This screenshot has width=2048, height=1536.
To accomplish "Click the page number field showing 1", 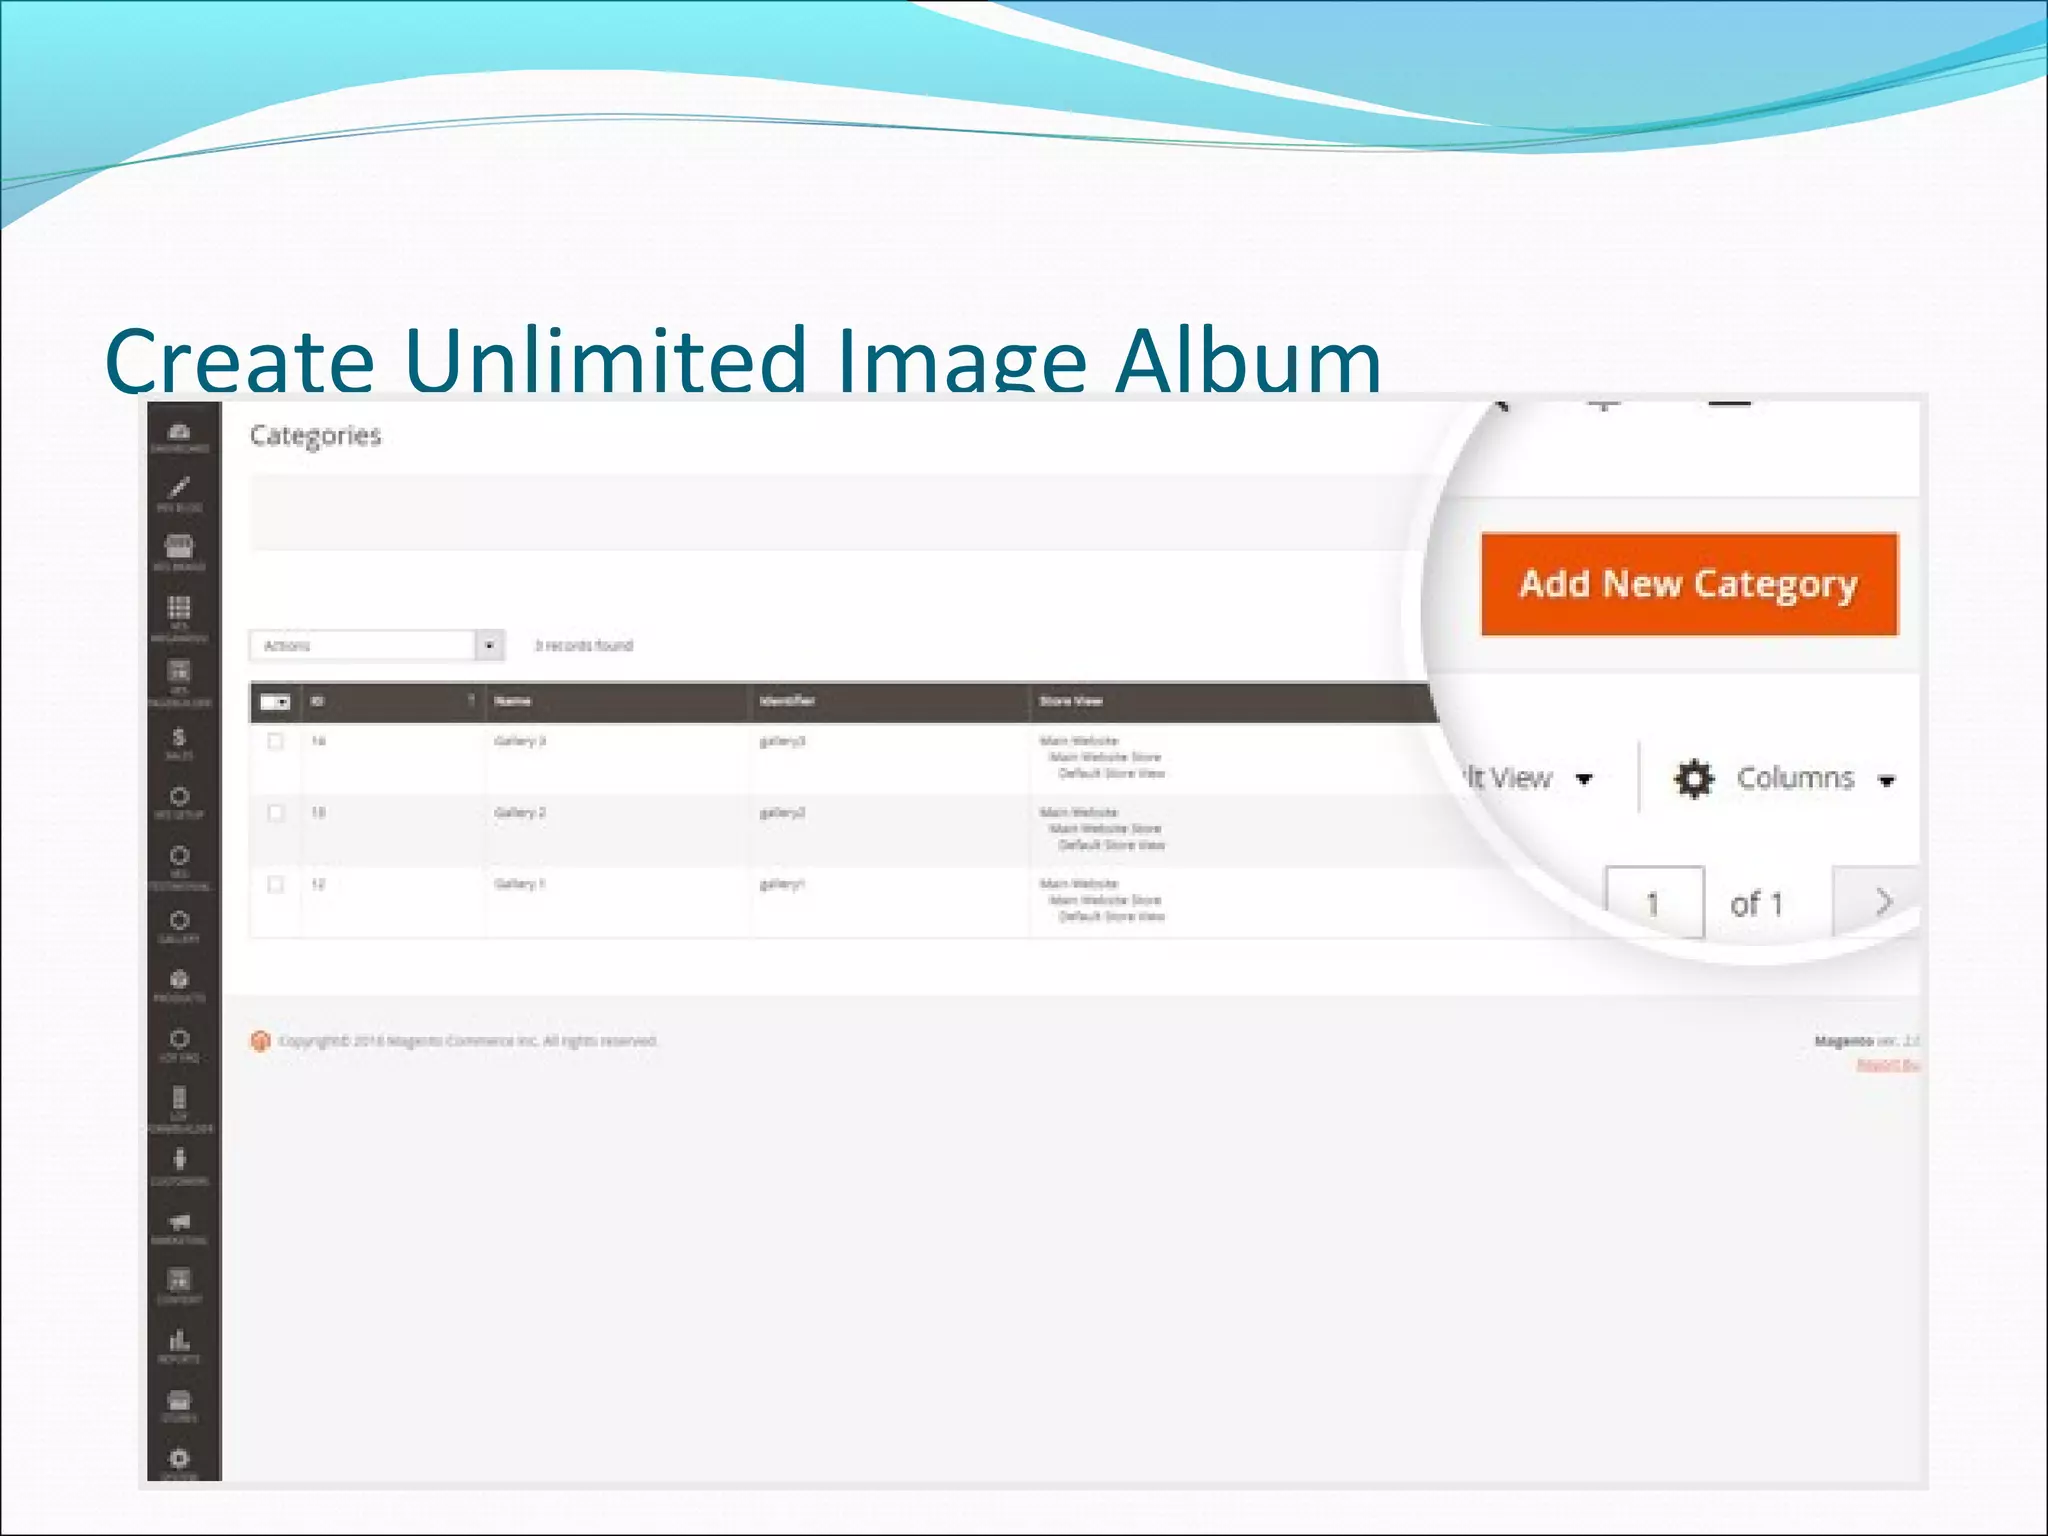I will (x=1655, y=903).
